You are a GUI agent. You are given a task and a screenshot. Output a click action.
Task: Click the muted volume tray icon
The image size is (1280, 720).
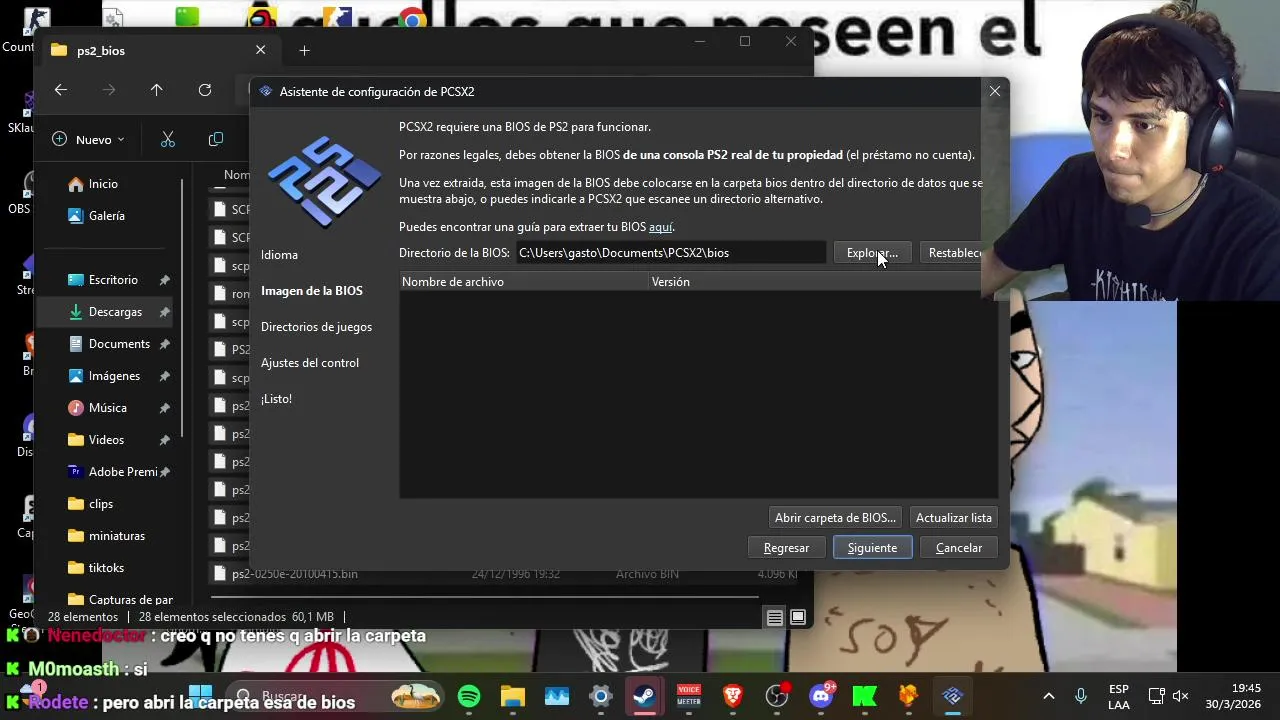1180,696
